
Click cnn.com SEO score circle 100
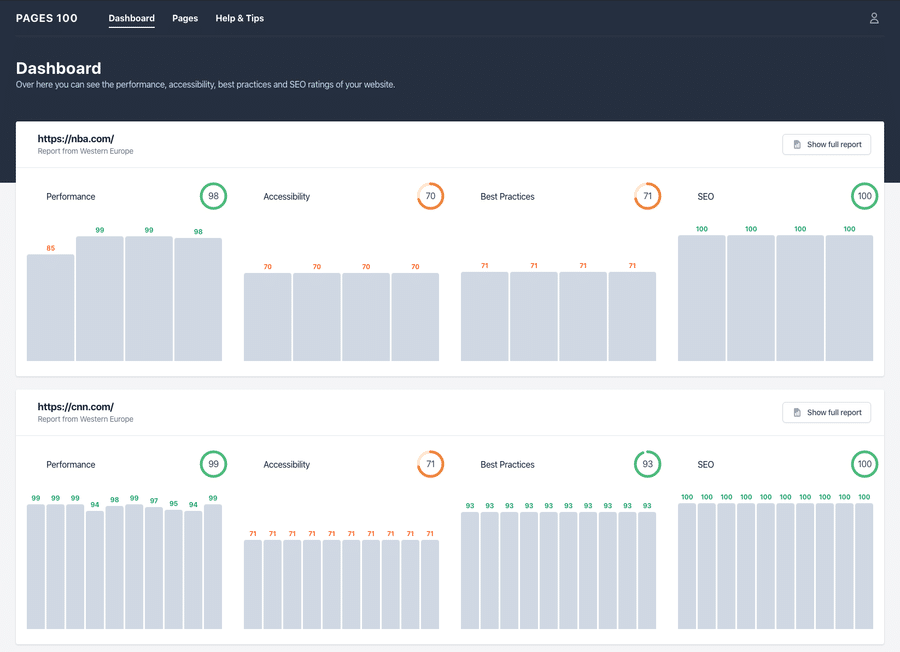click(864, 464)
